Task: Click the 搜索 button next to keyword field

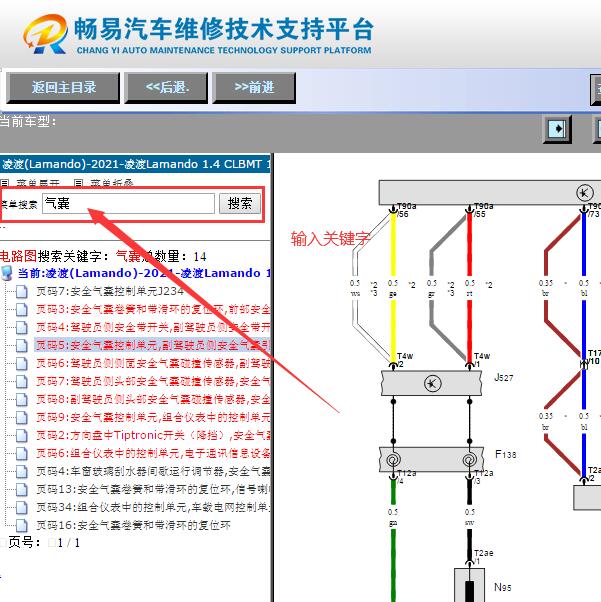Action: click(240, 203)
